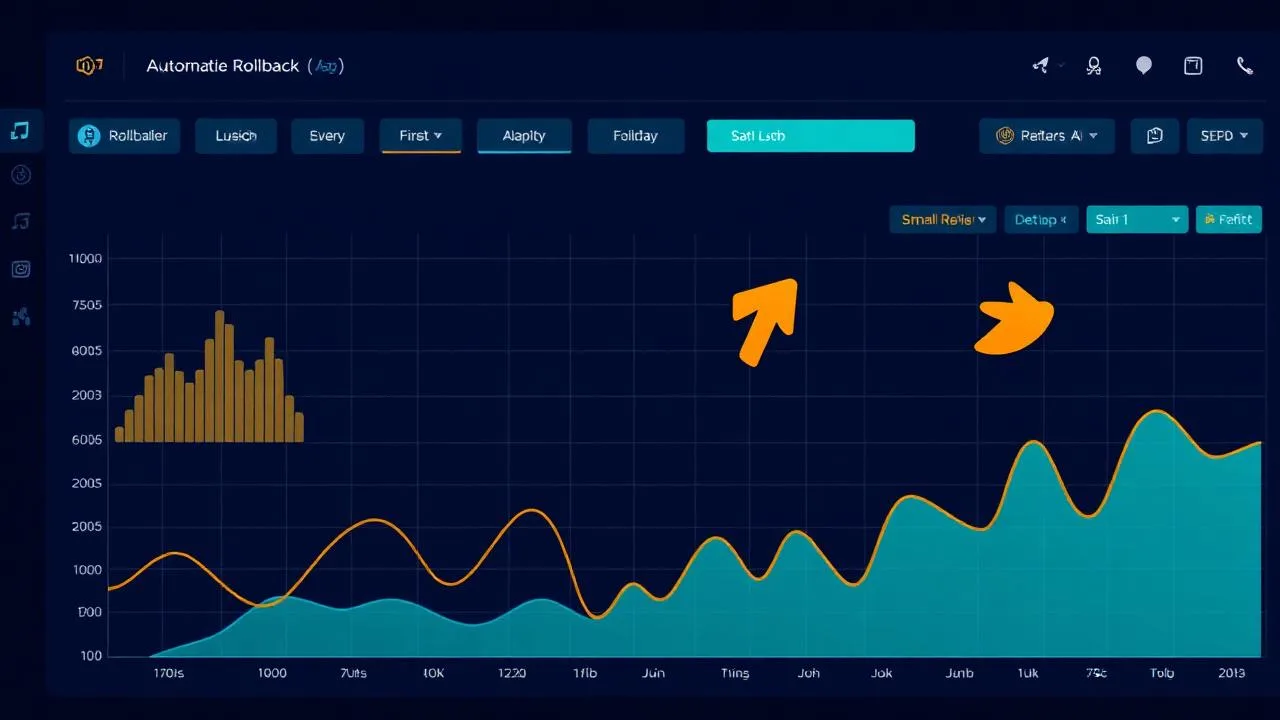
Task: Click the circular clock sidebar icon
Action: (x=21, y=175)
